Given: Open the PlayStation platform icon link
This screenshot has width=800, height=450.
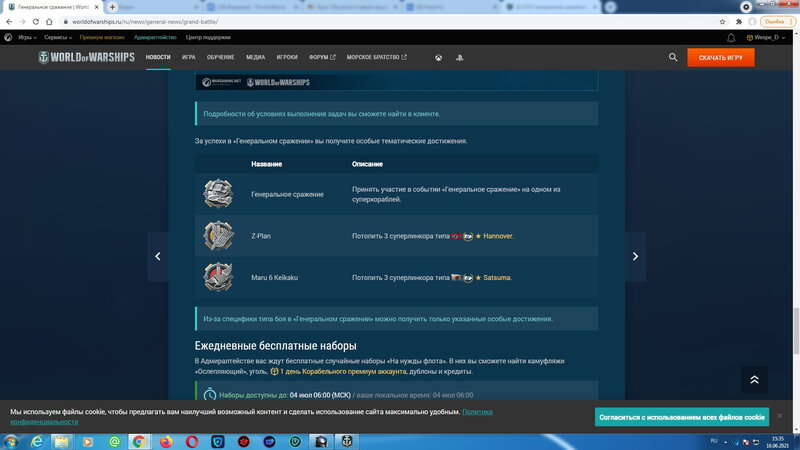Looking at the screenshot, I should (459, 58).
